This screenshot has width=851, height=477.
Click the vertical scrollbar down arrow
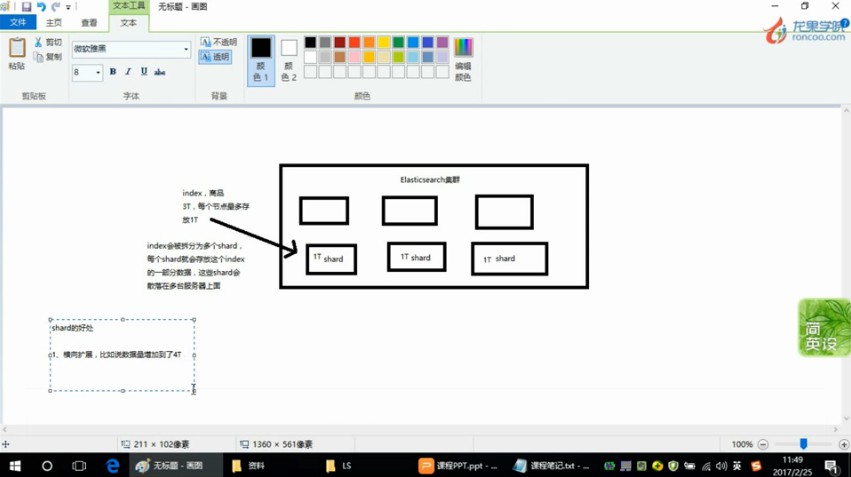point(846,418)
